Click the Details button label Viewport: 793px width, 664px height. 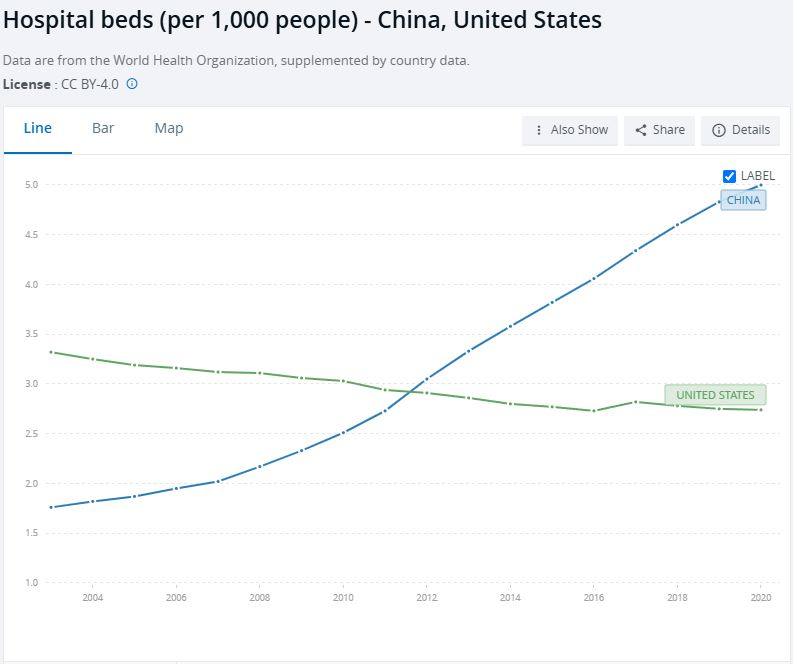point(751,130)
